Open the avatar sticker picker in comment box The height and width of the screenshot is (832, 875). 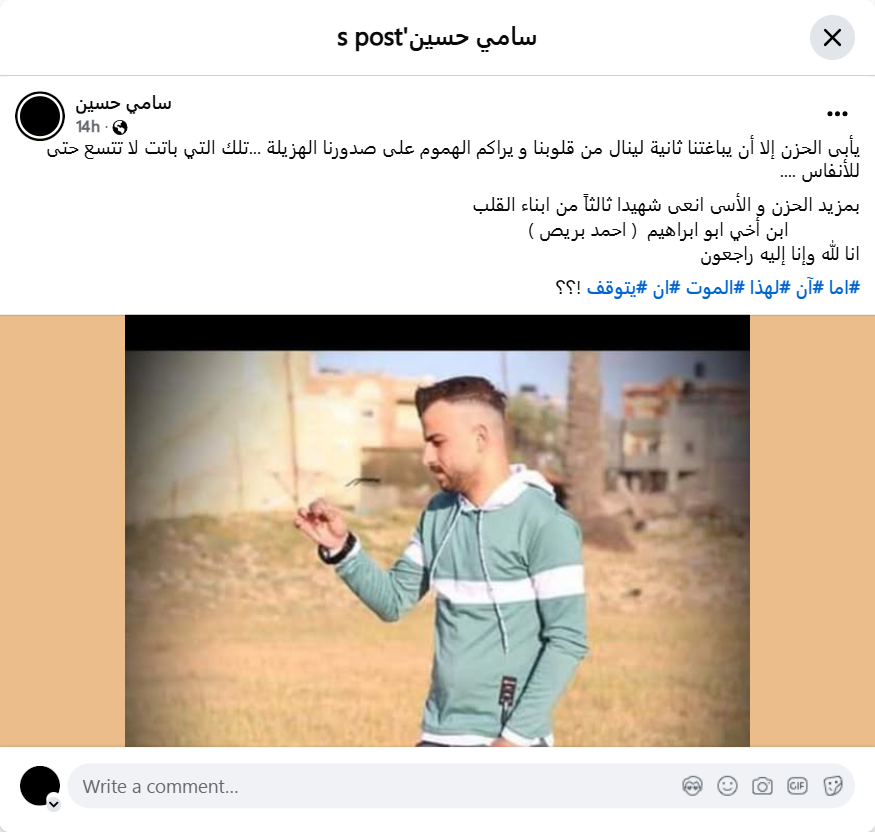pyautogui.click(x=693, y=786)
